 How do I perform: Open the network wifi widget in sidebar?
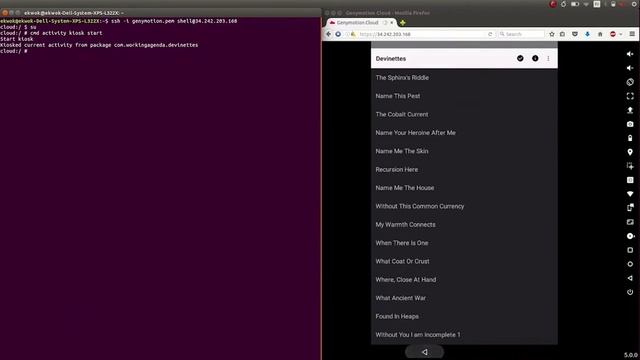point(630,194)
